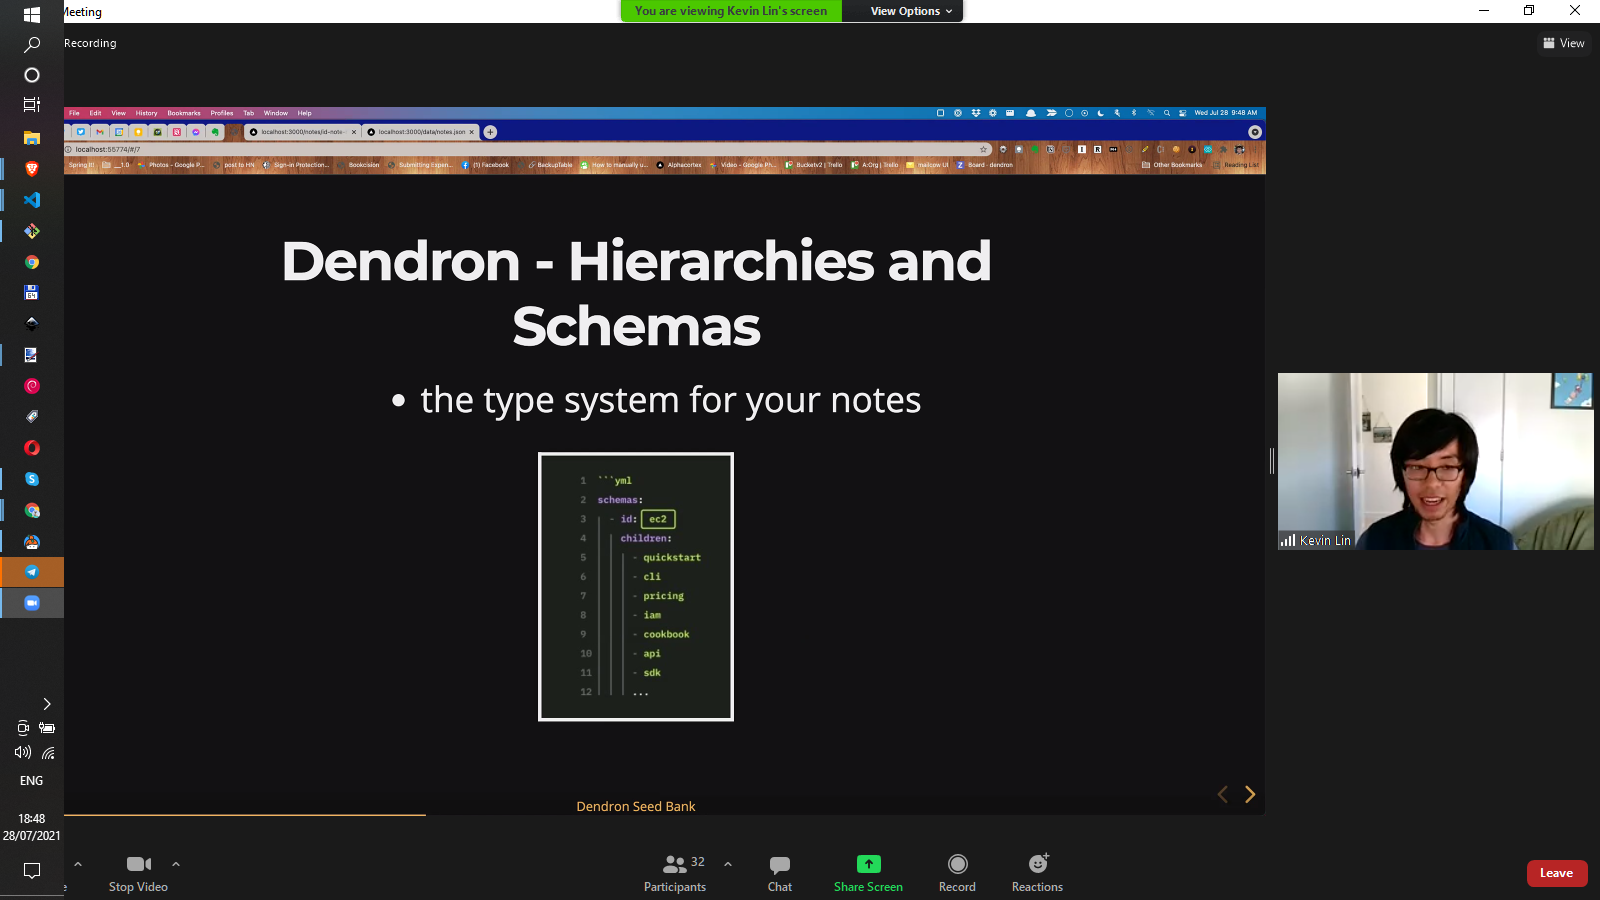The height and width of the screenshot is (900, 1600).
Task: Click the Dendron Seed Bank footer link
Action: [x=636, y=806]
